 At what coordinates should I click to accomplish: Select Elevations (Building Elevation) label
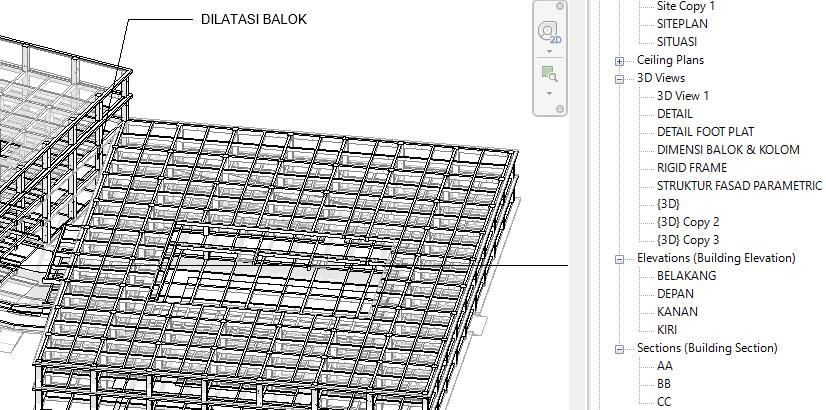click(716, 258)
